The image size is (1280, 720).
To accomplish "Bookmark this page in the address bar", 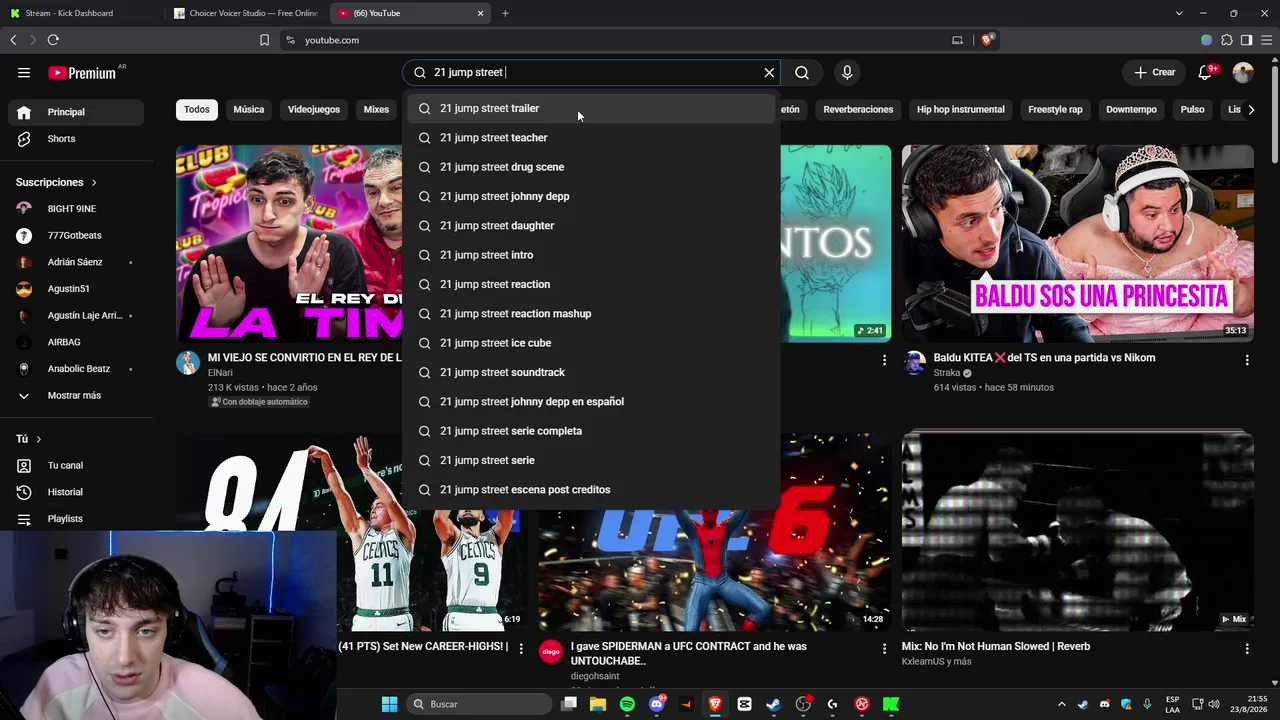I will pos(264,40).
